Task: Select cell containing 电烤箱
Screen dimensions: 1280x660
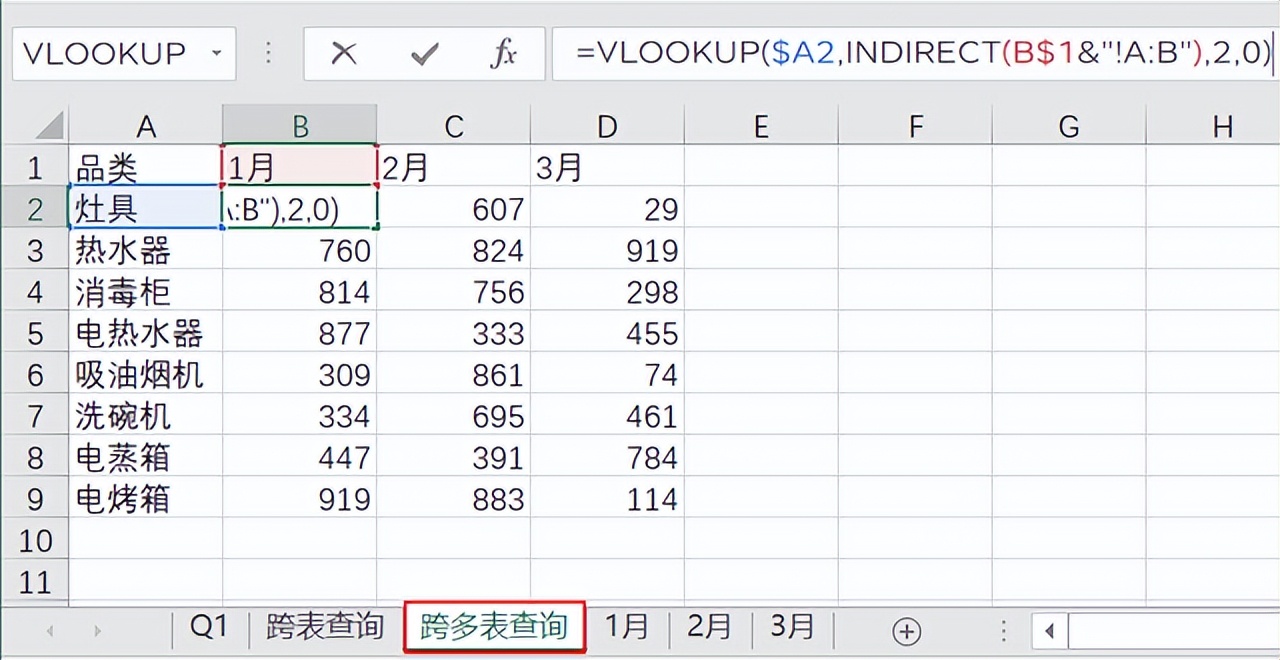Action: [x=146, y=498]
